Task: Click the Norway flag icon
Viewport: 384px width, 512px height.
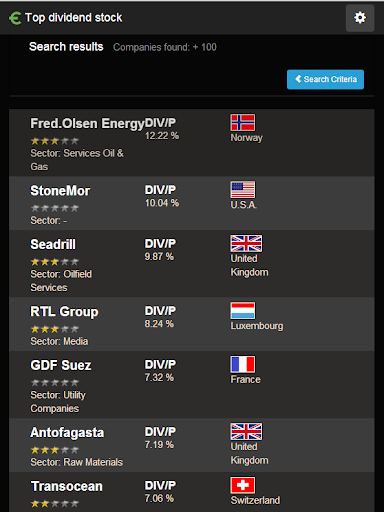Action: [x=243, y=122]
